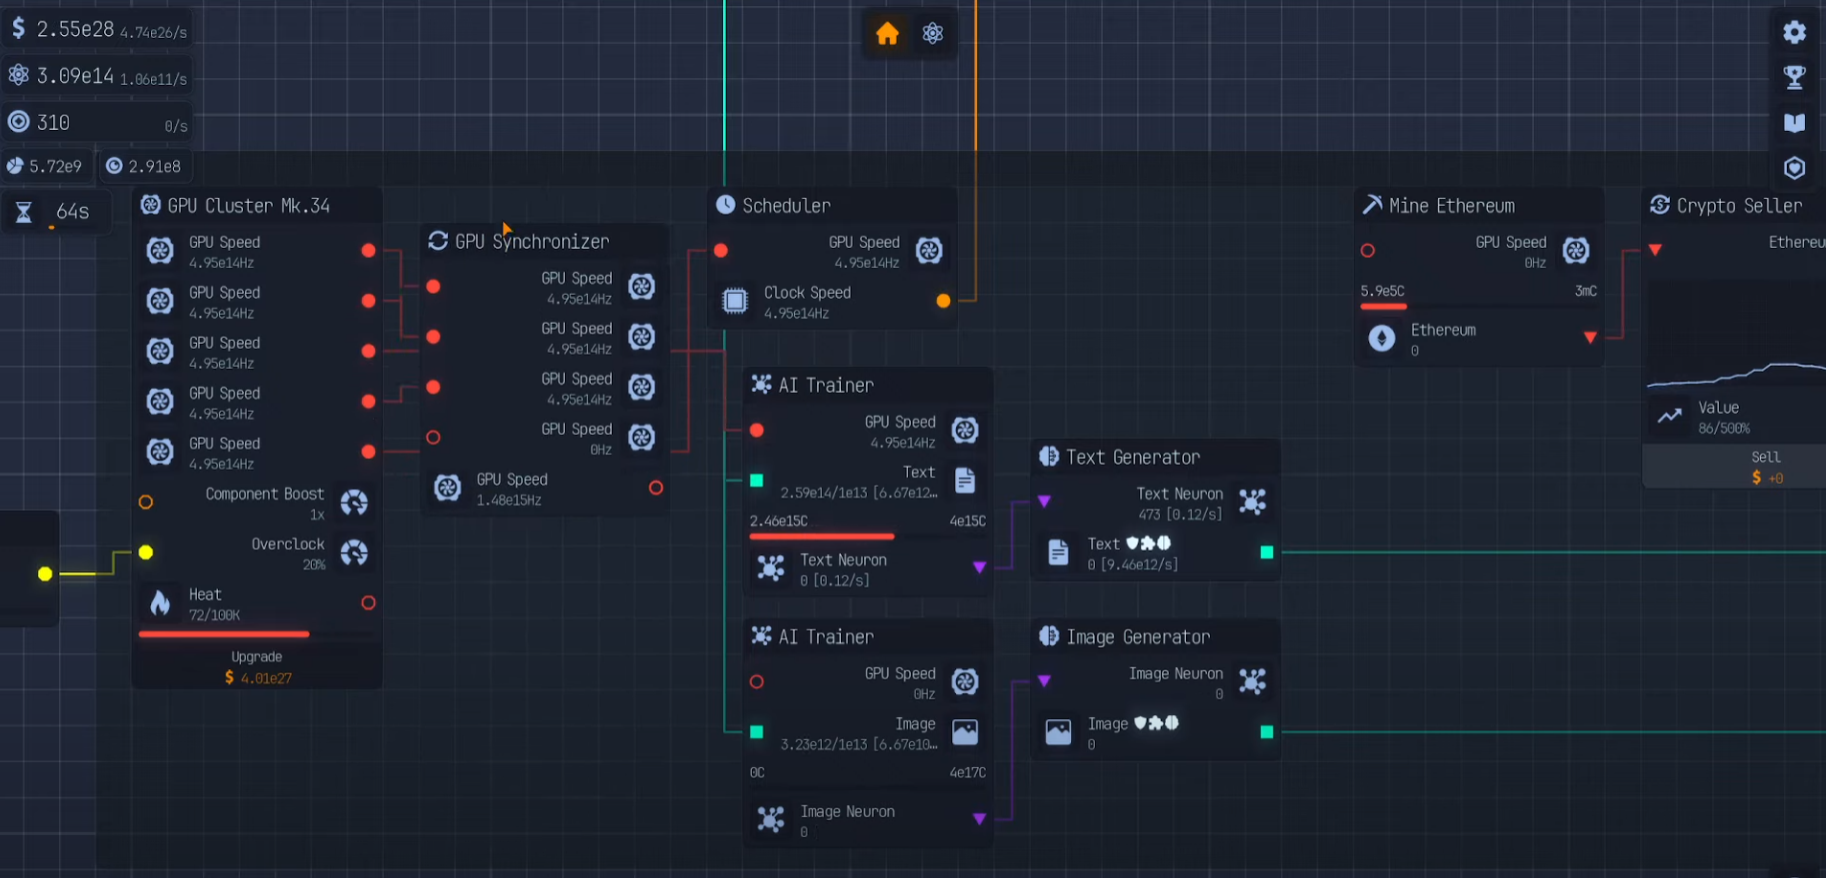Screen dimensions: 1826x878
Task: Toggle the Heat output port circle
Action: tap(368, 603)
